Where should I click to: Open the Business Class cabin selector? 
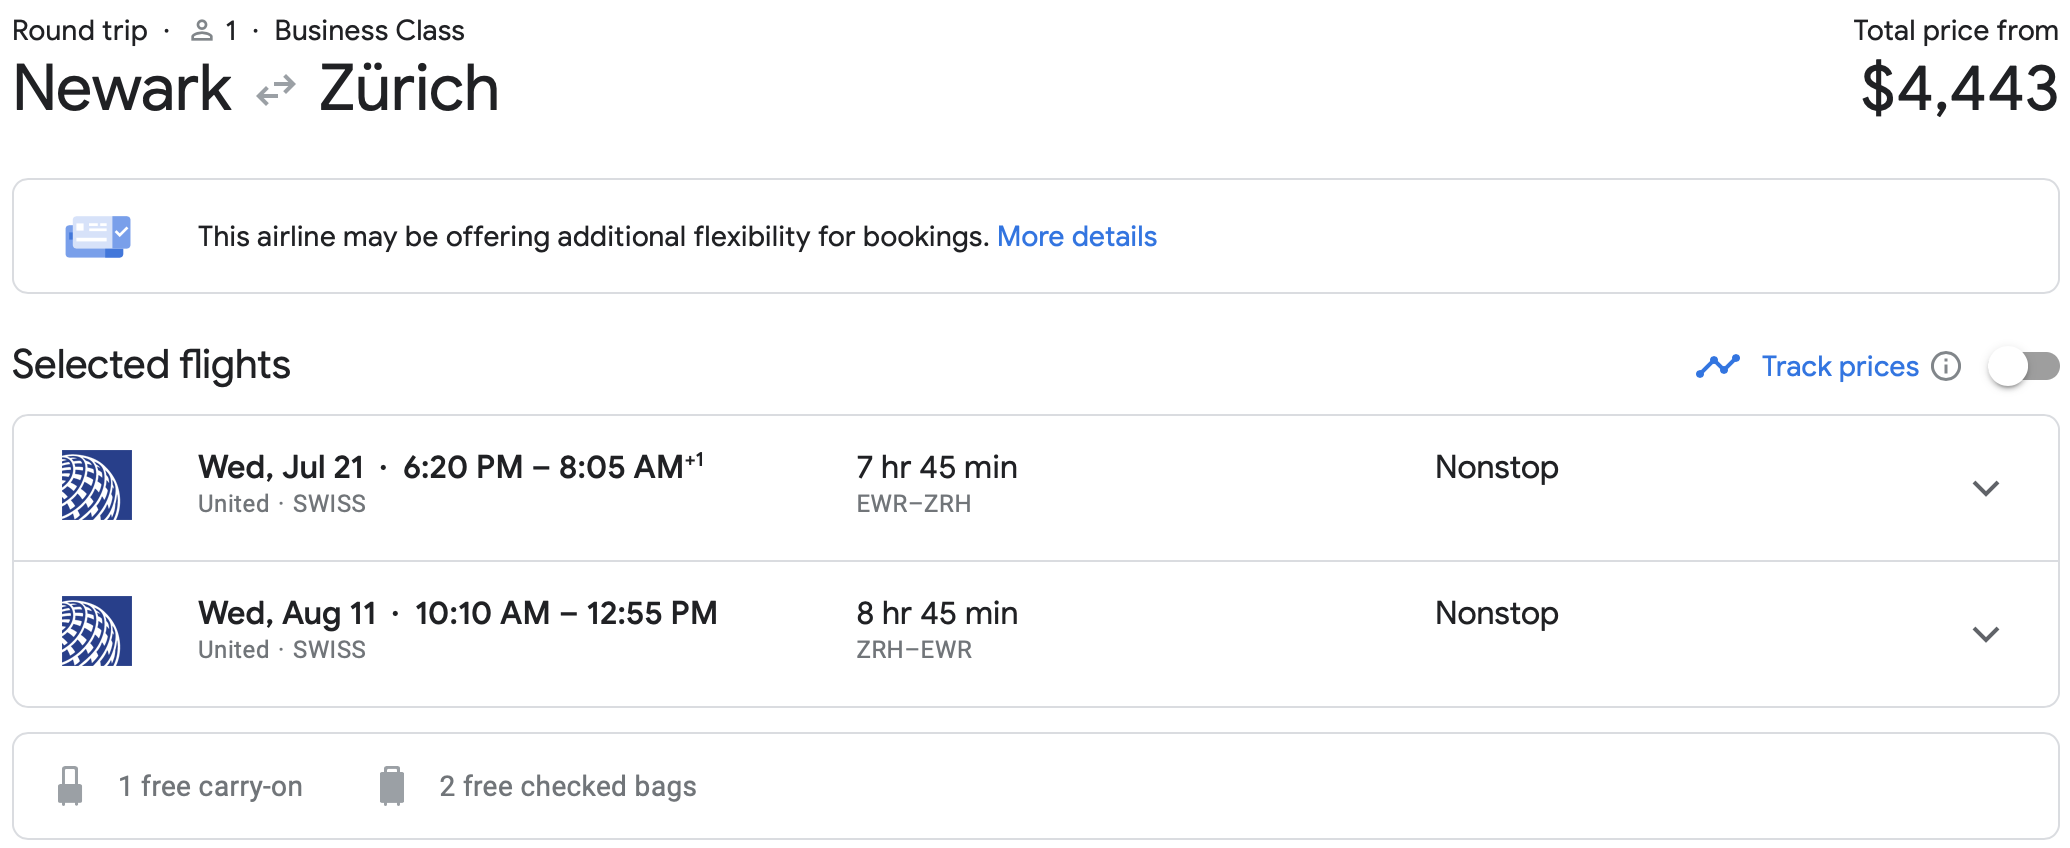click(x=369, y=30)
